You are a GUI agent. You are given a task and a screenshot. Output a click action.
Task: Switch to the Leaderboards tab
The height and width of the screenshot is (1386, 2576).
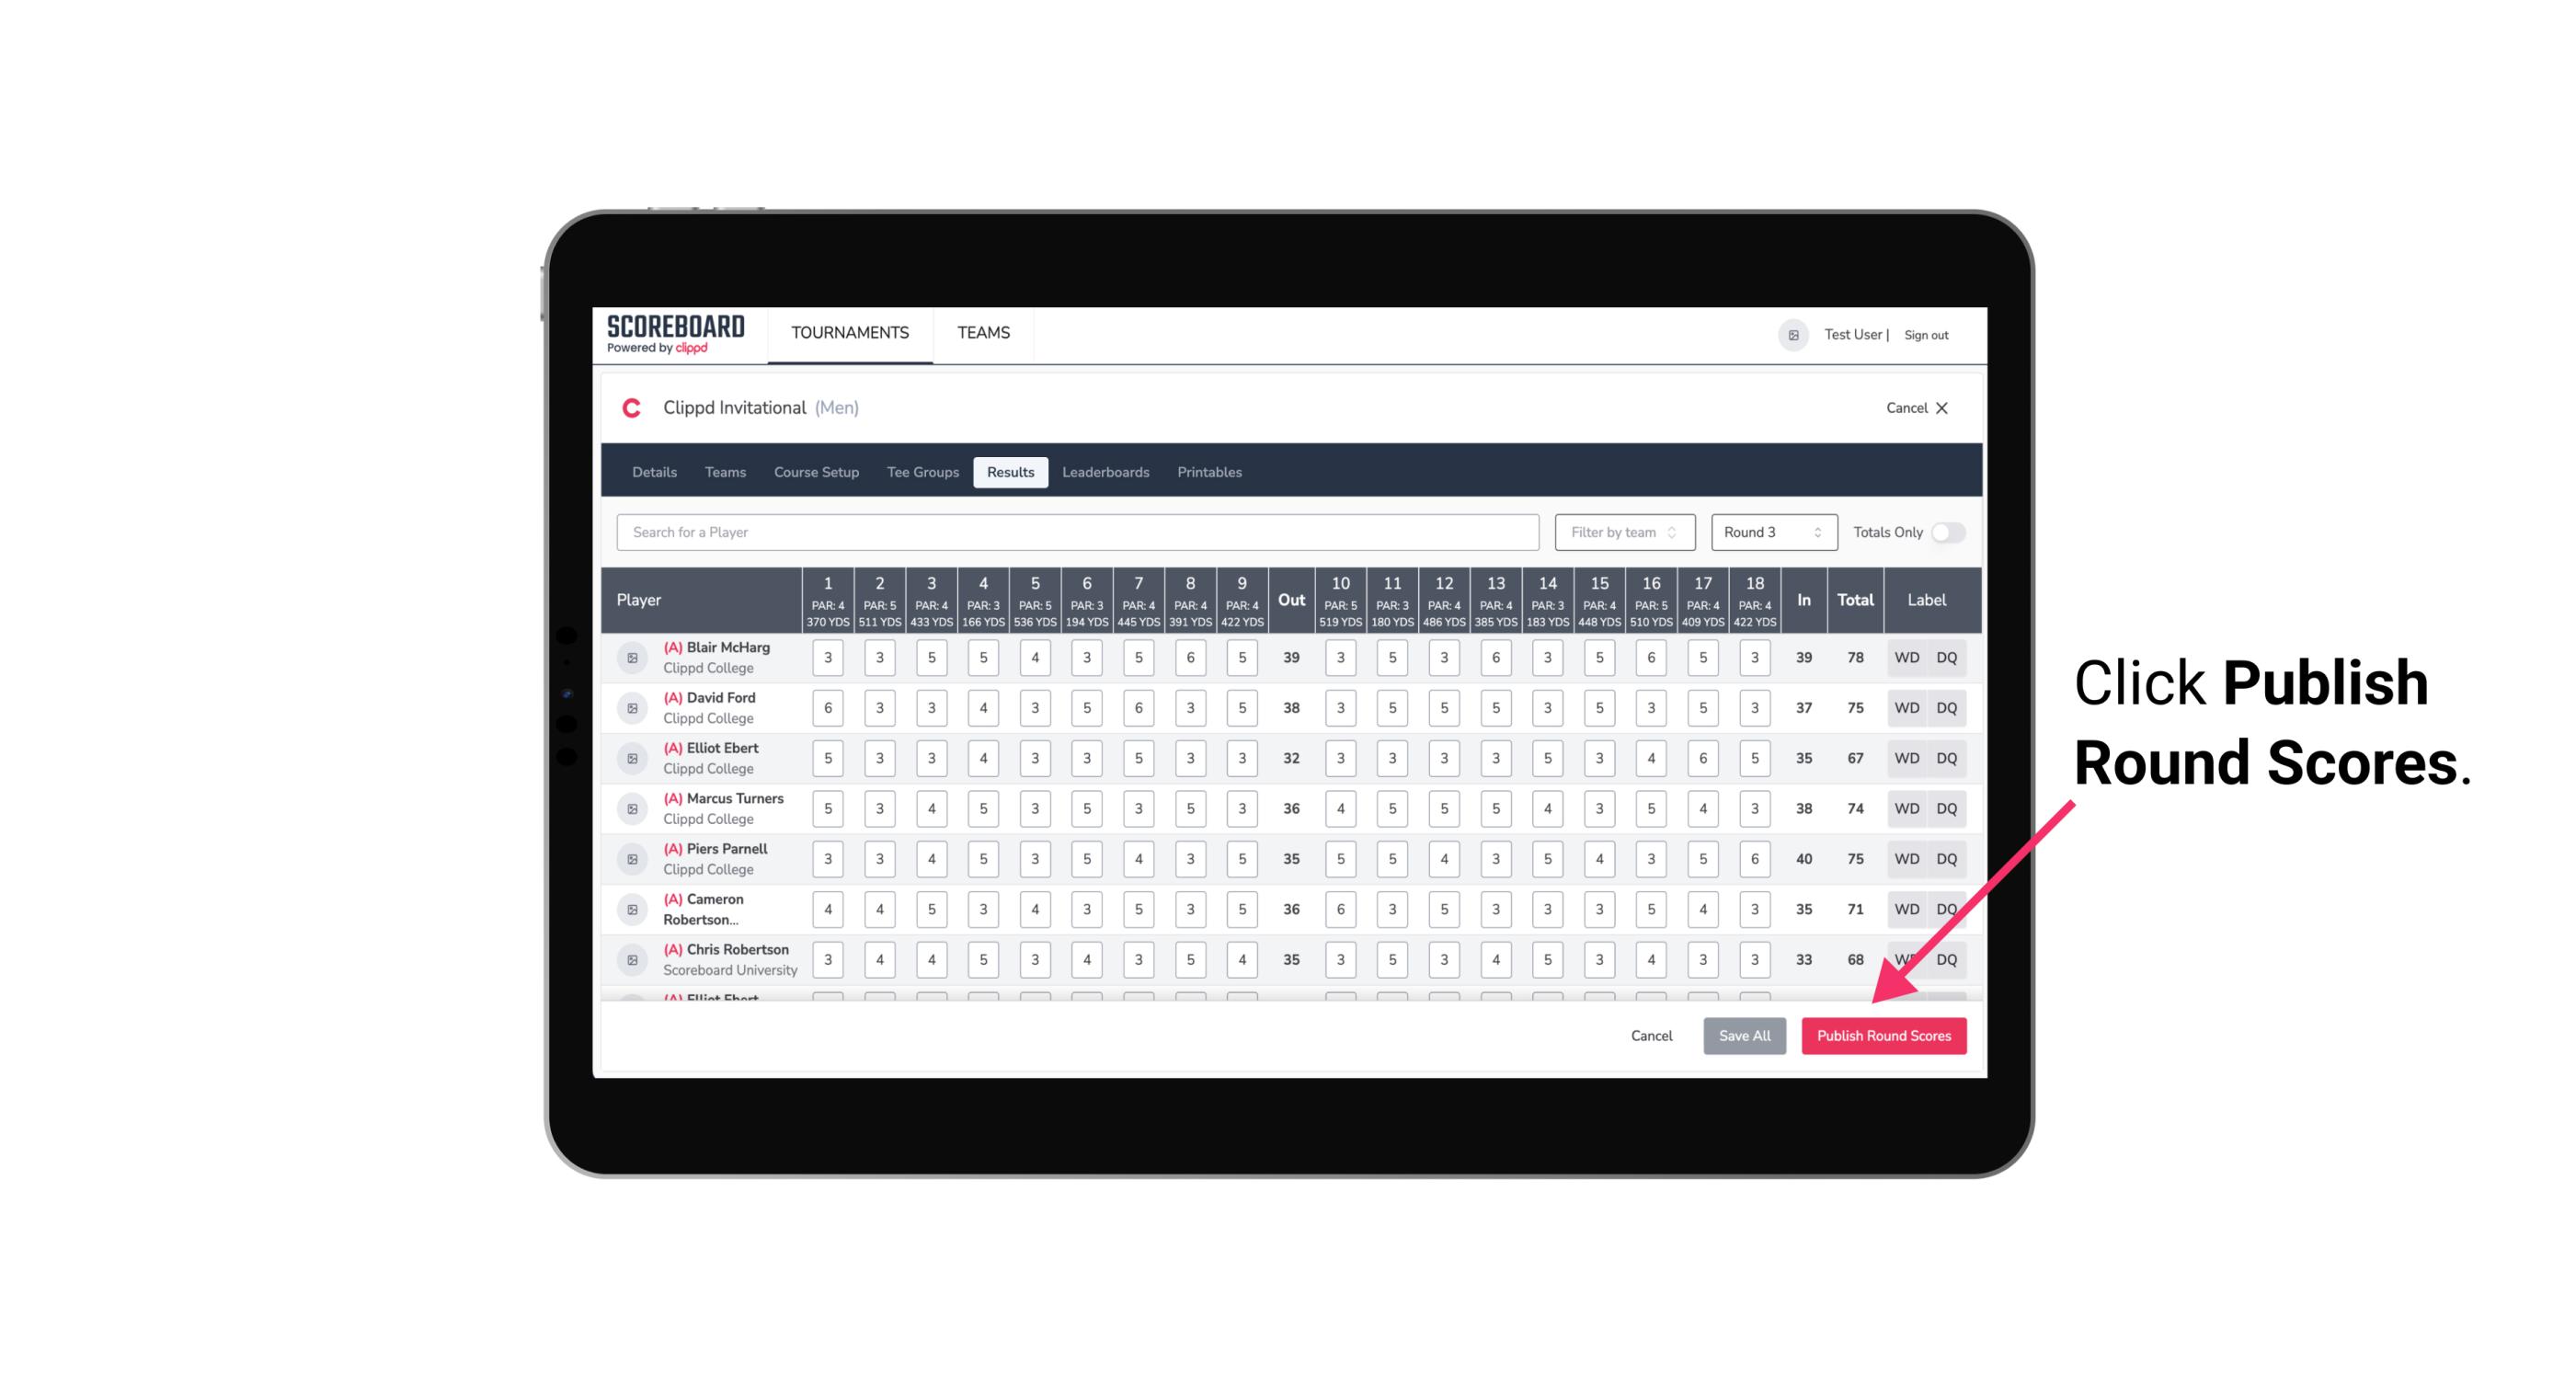tap(1104, 473)
